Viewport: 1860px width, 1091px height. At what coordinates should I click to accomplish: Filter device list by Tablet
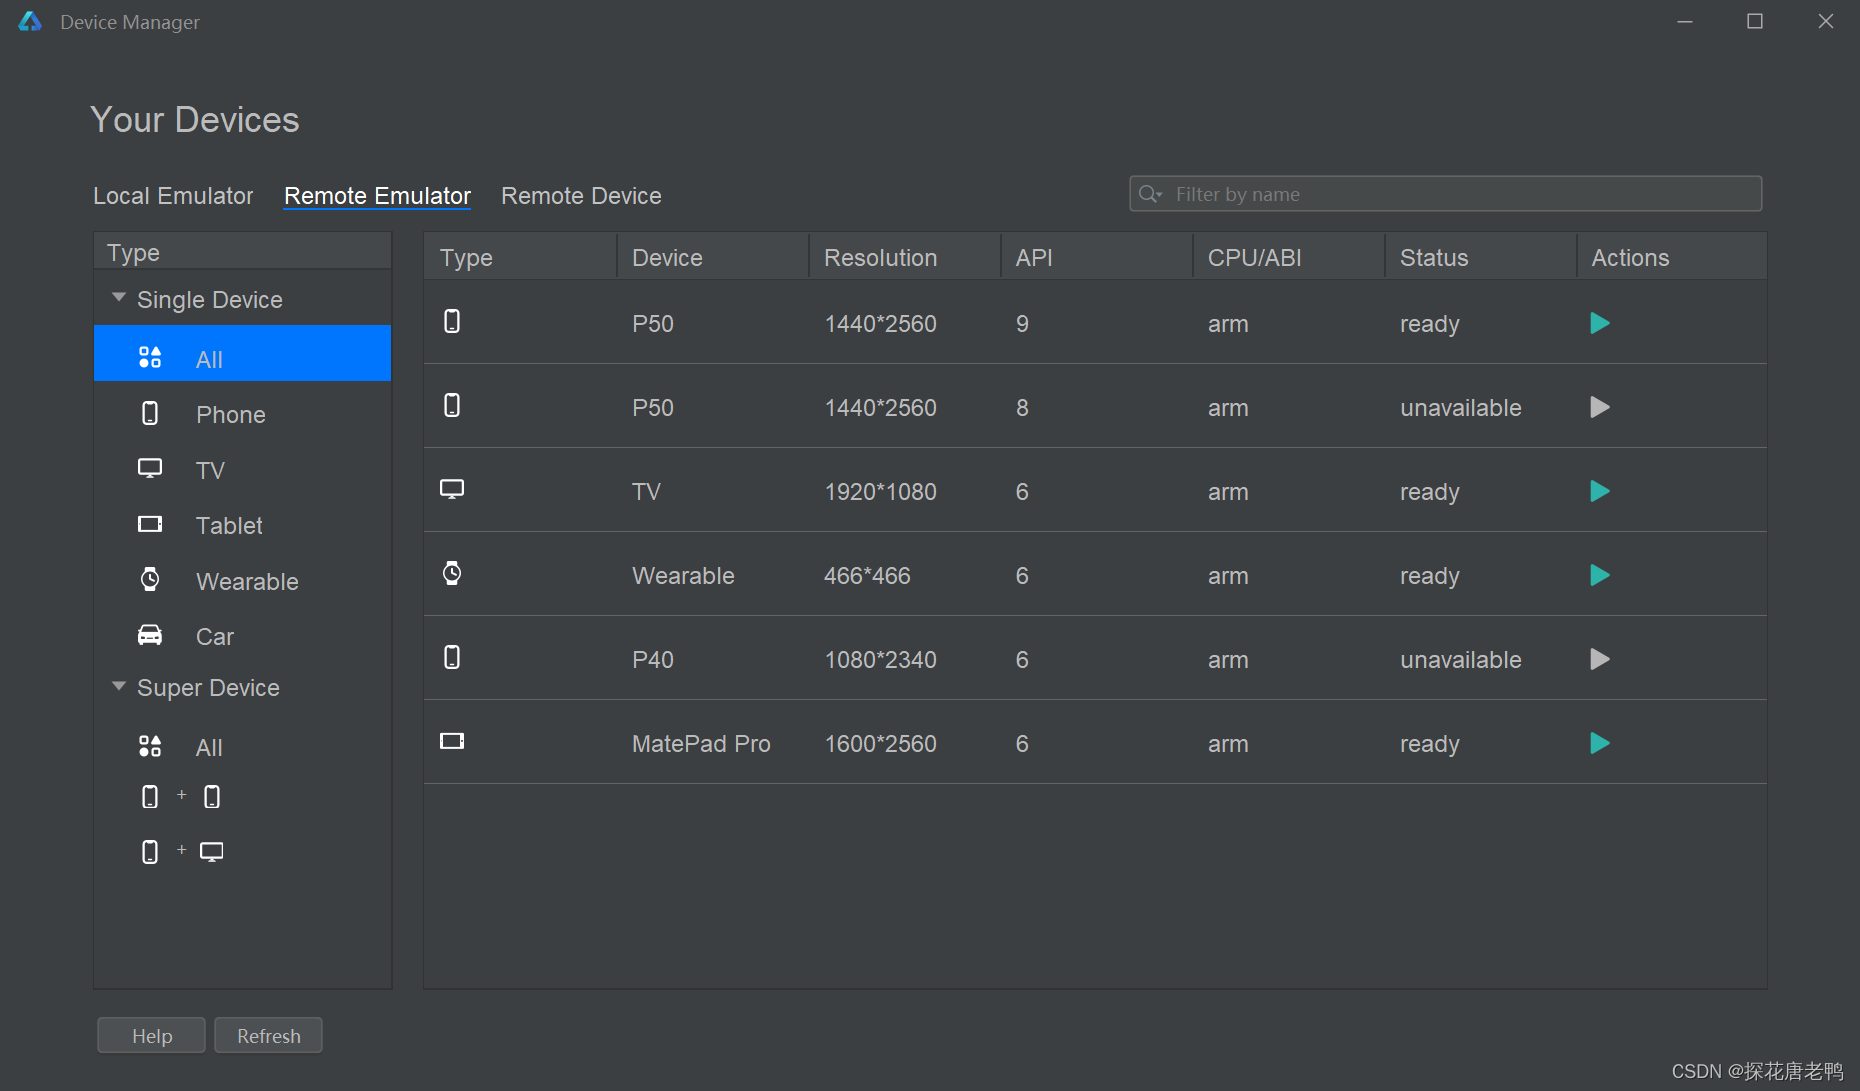(x=242, y=525)
